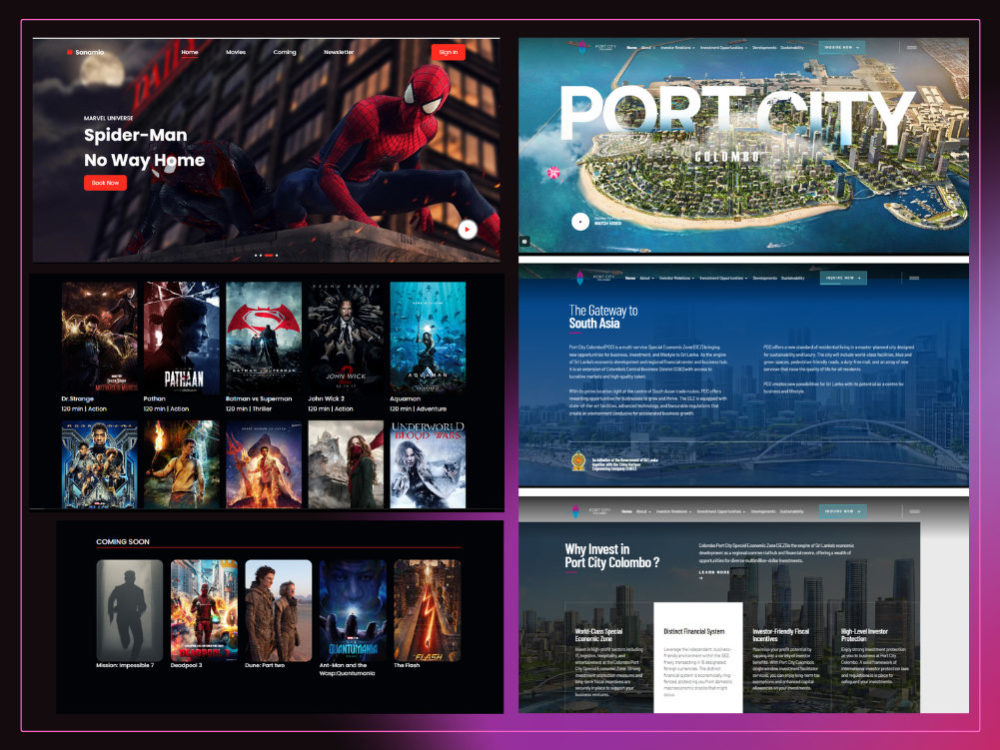Screen dimensions: 1000x750
Task: Open the poster of man holding a torch
Action: [x=181, y=464]
